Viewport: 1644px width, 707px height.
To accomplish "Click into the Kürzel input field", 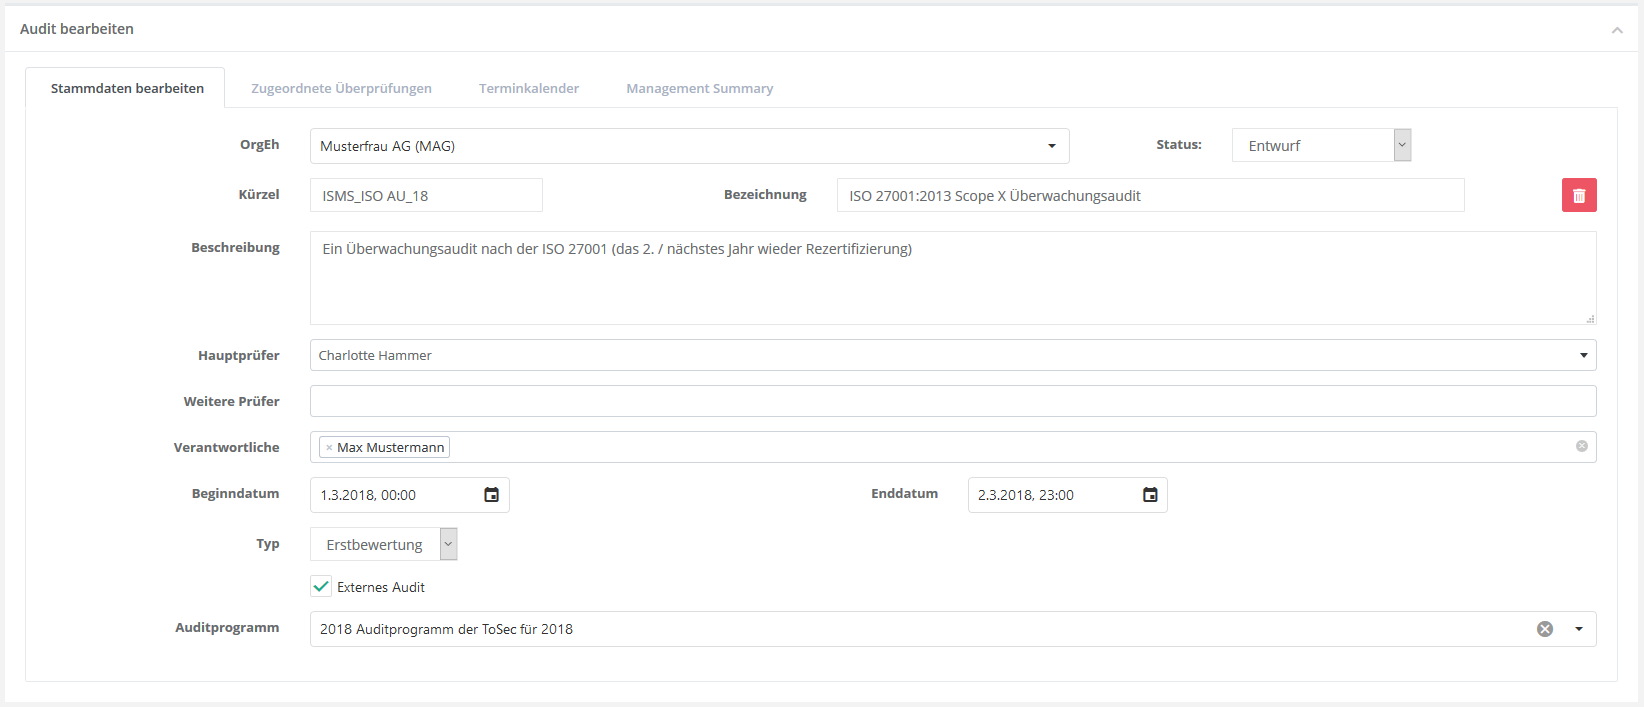I will coord(426,195).
